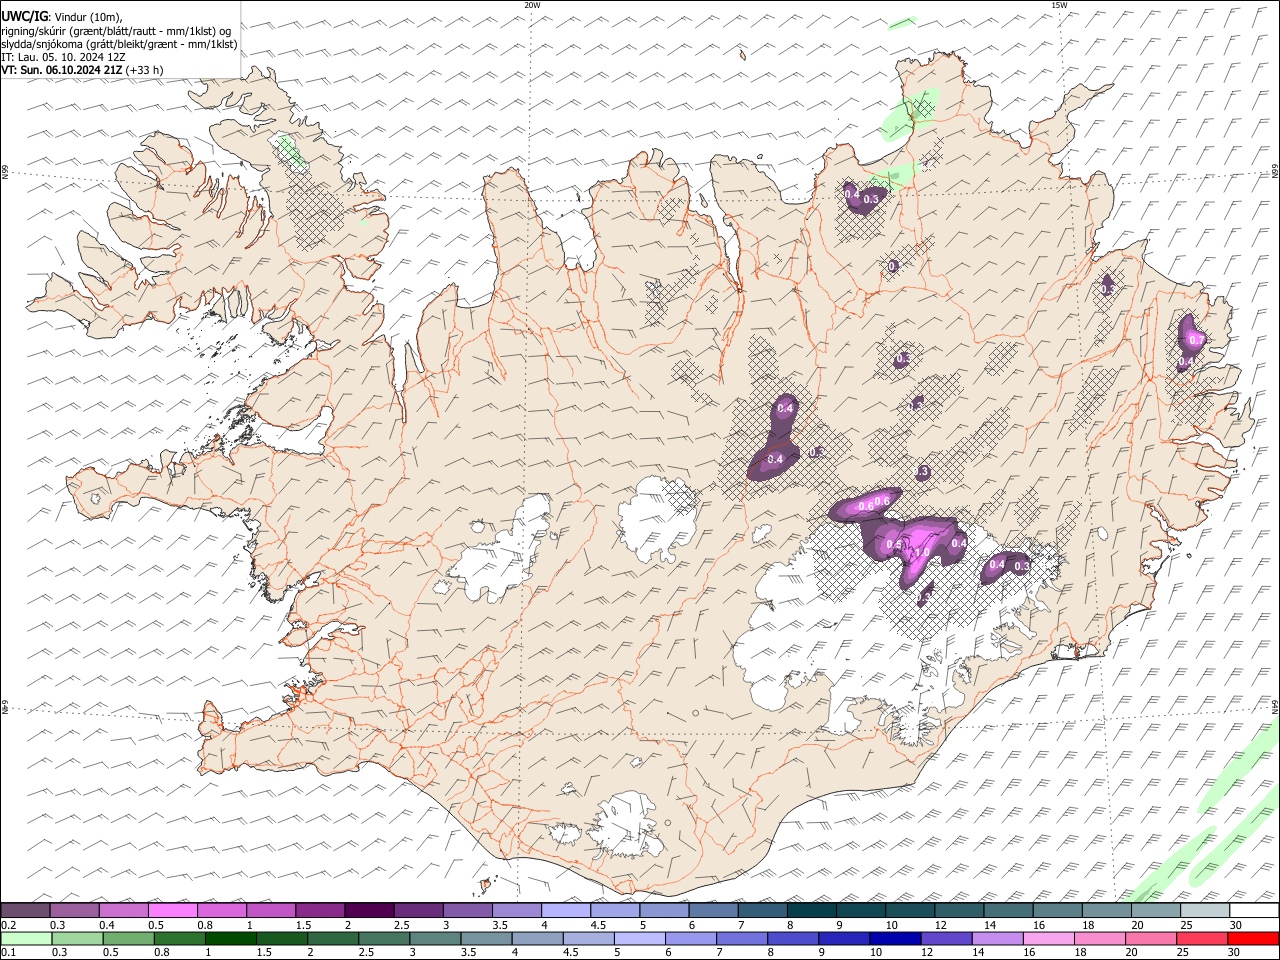Click the 'rigning/skúrir' legend description line
The width and height of the screenshot is (1280, 960).
tap(116, 31)
